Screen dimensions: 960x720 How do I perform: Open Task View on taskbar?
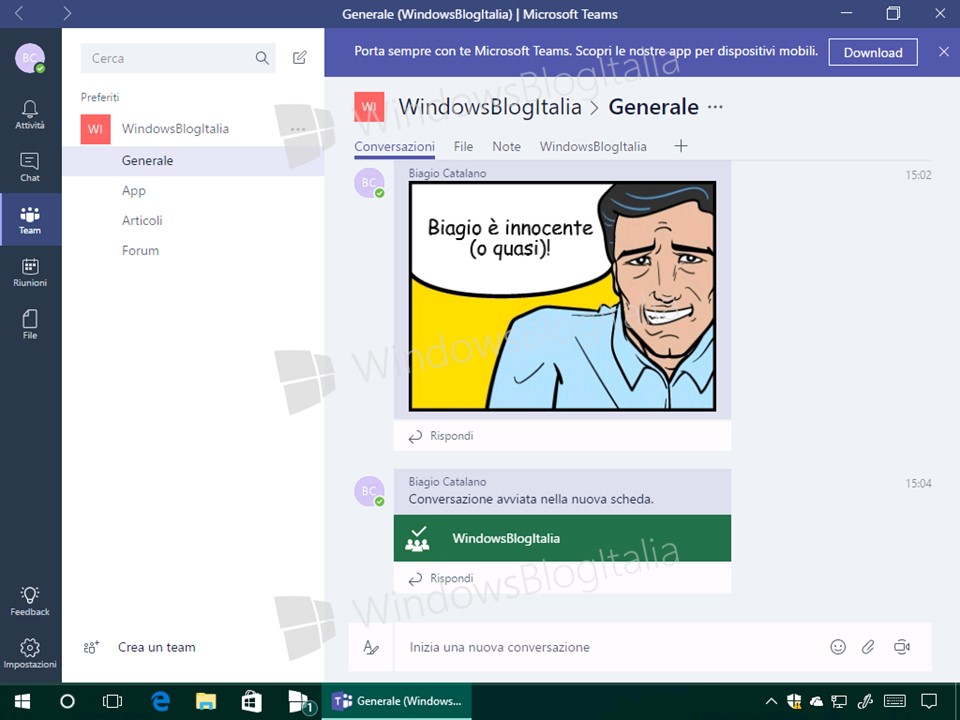pos(113,702)
